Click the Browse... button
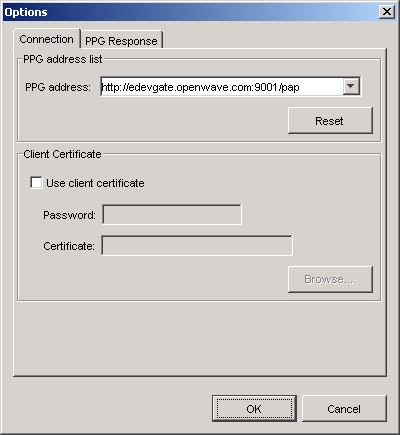 click(x=330, y=279)
